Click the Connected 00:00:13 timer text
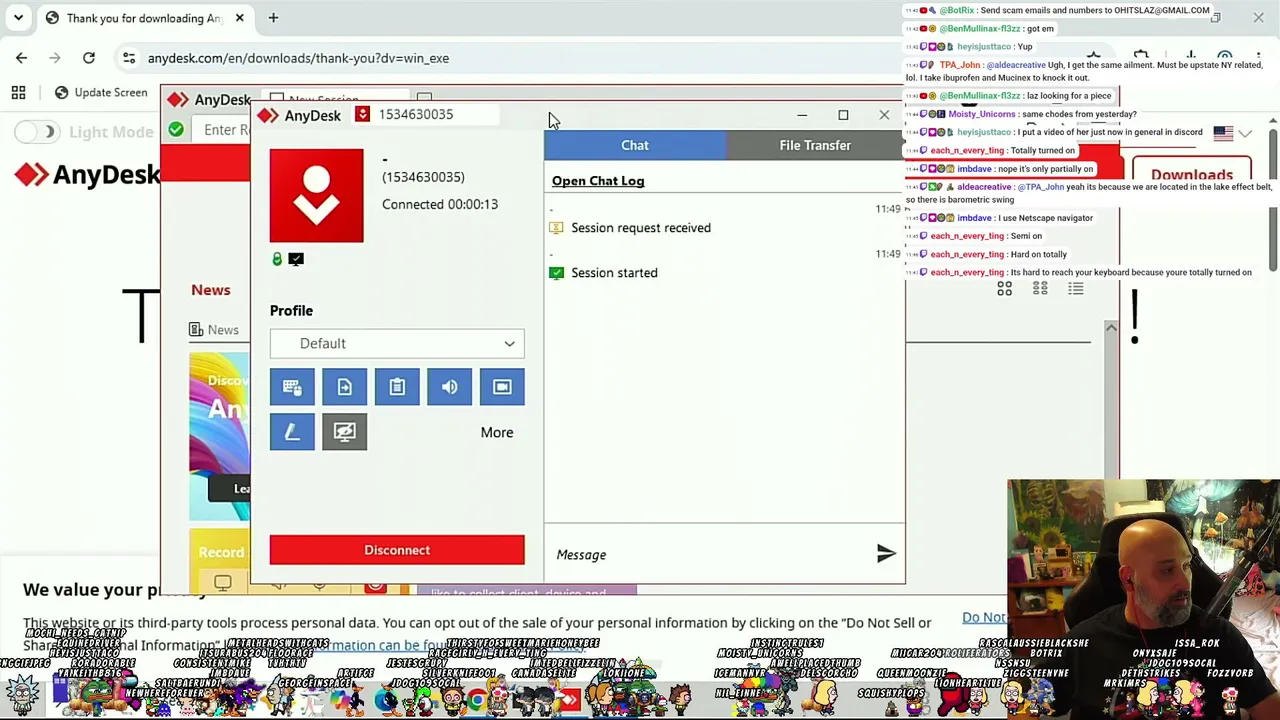The height and width of the screenshot is (720, 1280). tap(440, 204)
